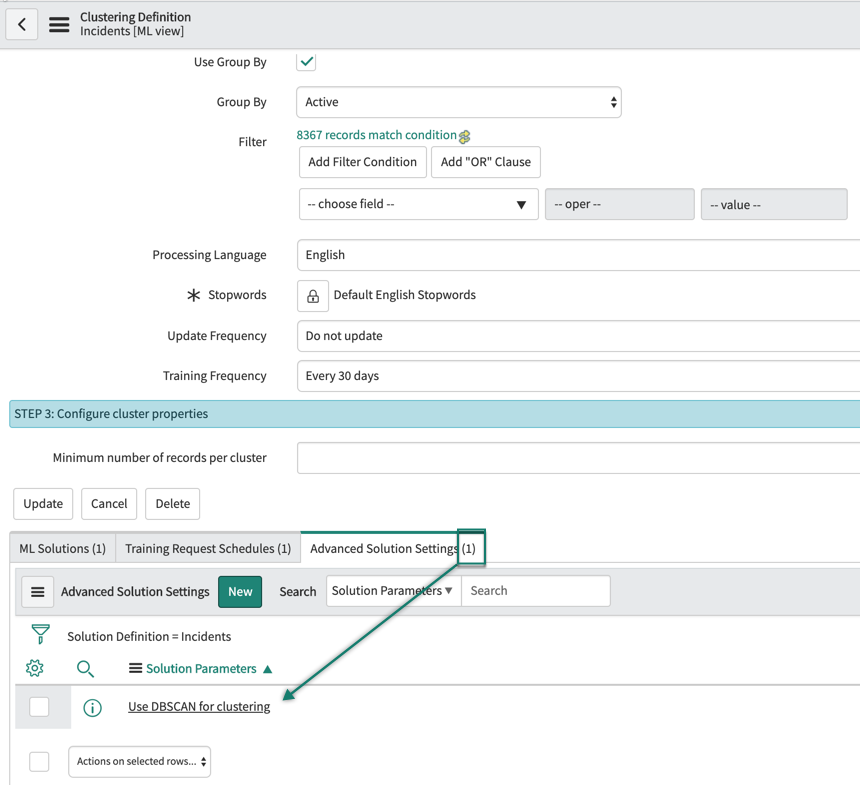Open Solution Parameters column options menu icon

(x=135, y=668)
